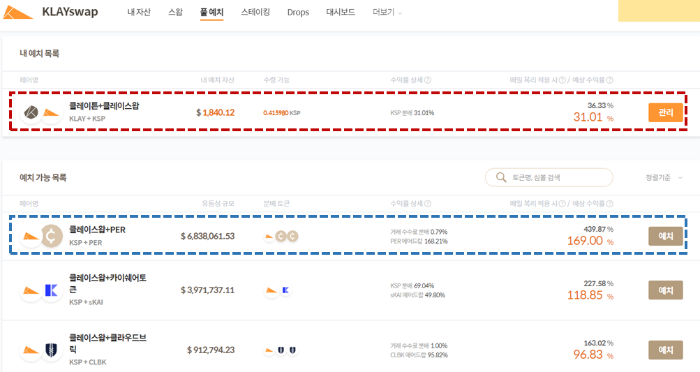
Task: Click the KSP pair icon in KSP+PER row
Action: (31, 236)
